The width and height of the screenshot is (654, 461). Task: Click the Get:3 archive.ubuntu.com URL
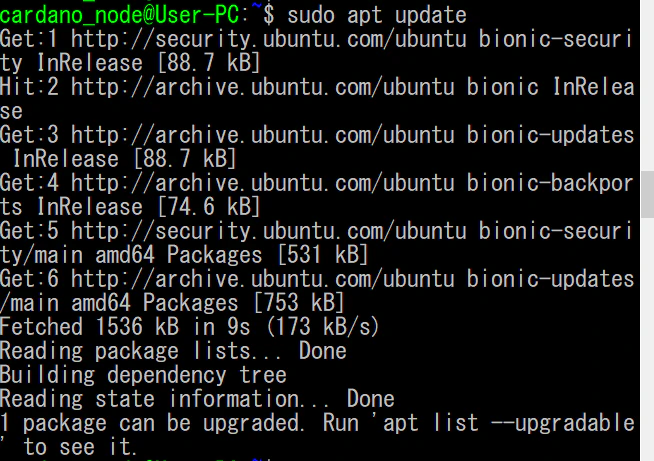coord(263,135)
